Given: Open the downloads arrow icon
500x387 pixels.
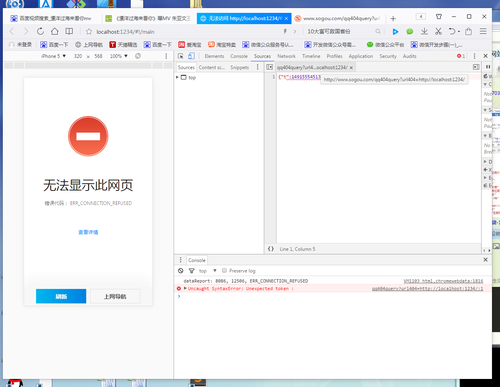Looking at the screenshot, I should 424,31.
